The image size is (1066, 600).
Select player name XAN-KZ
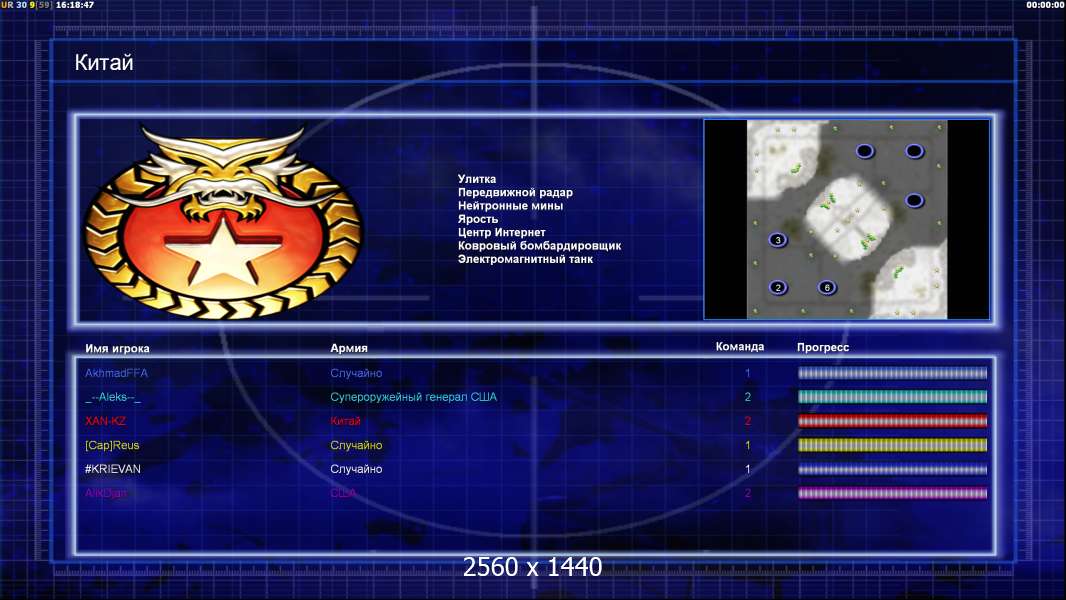point(105,421)
